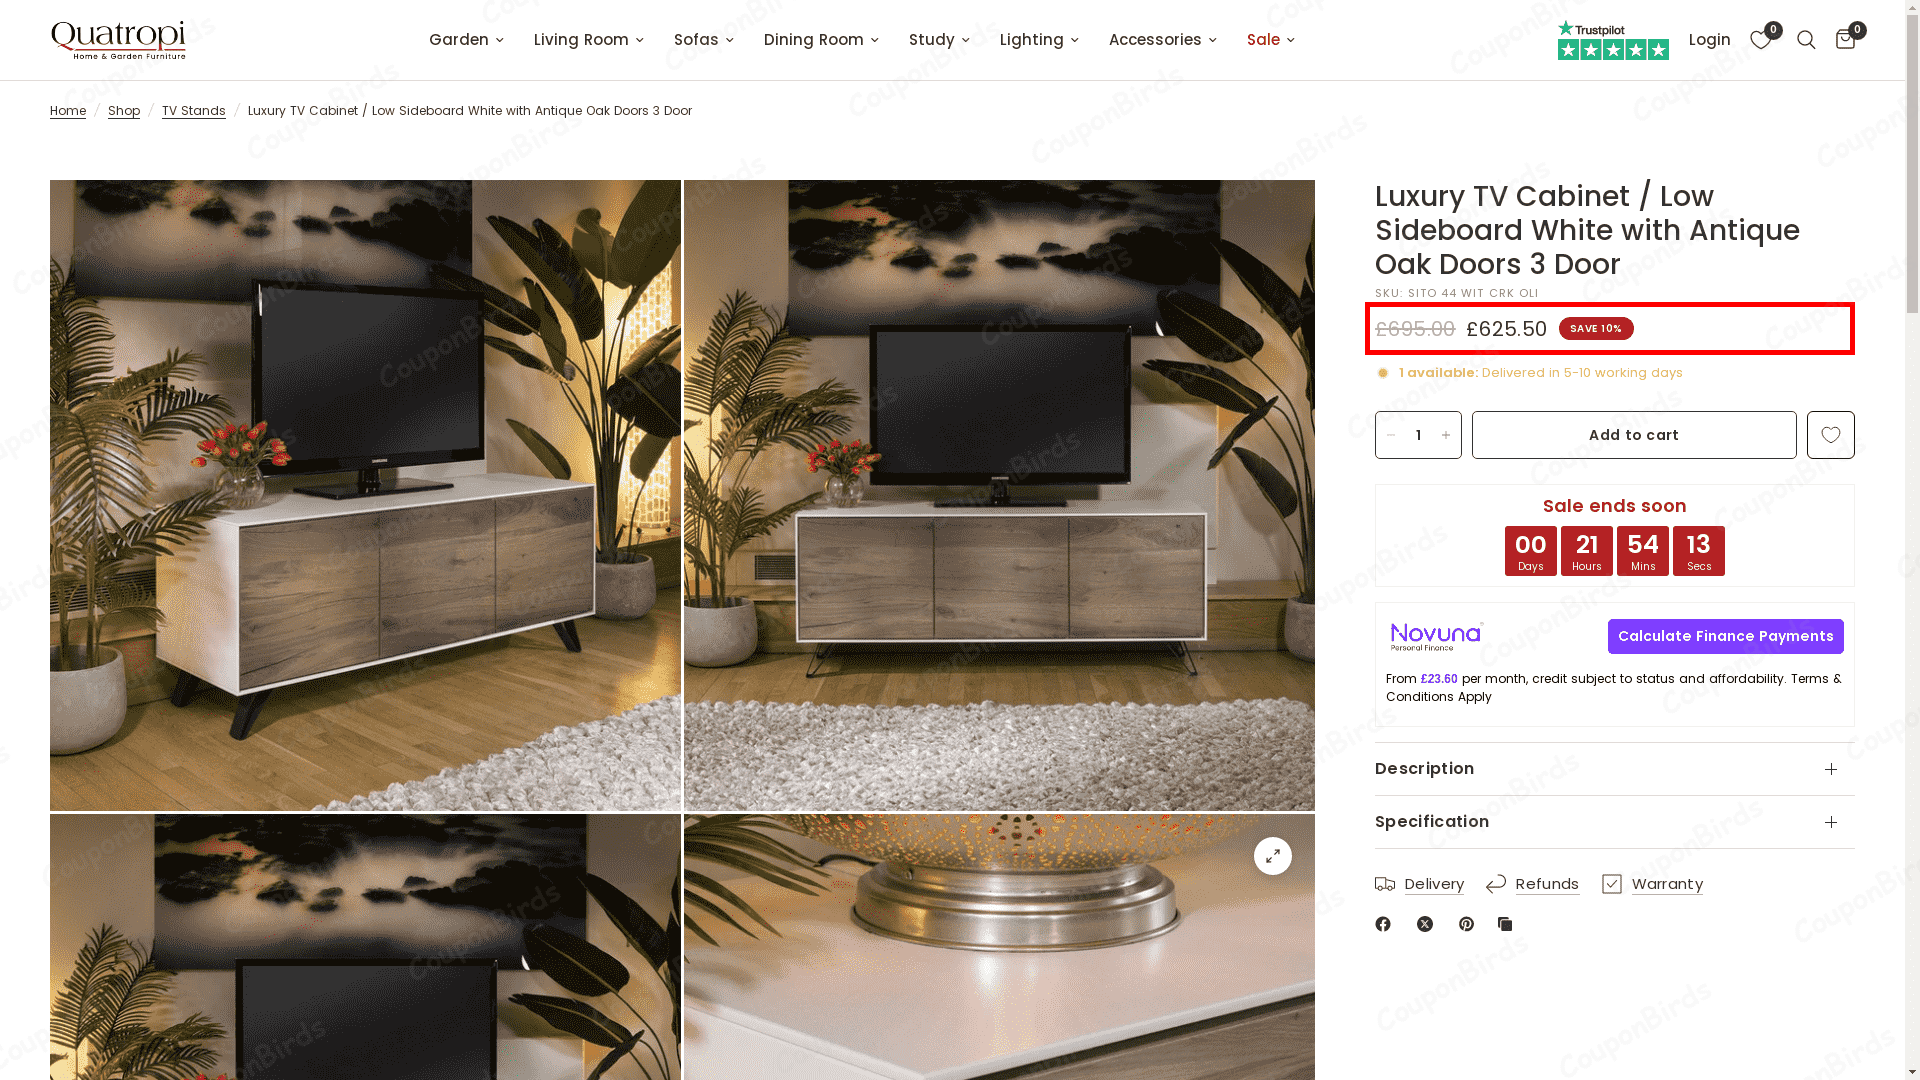1920x1080 pixels.
Task: Copy the product link icon
Action: pyautogui.click(x=1505, y=923)
